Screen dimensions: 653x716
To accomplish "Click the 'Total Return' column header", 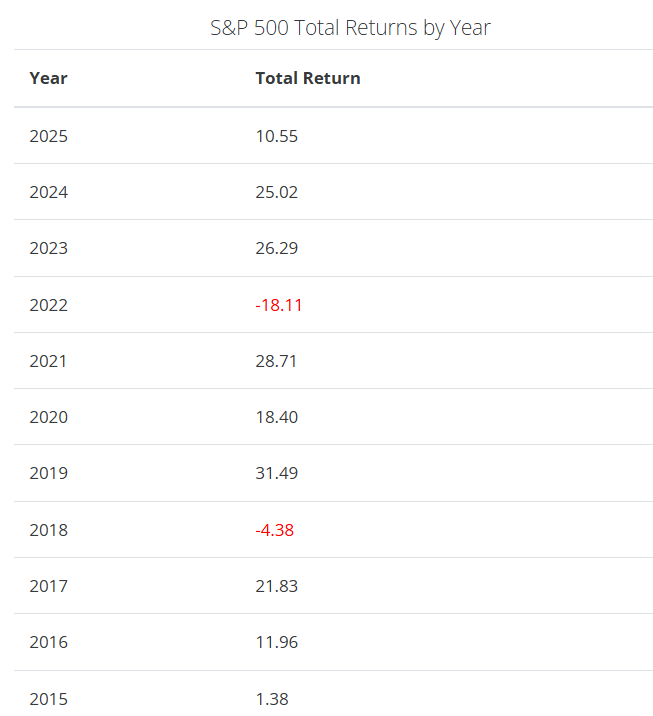I will tap(308, 78).
